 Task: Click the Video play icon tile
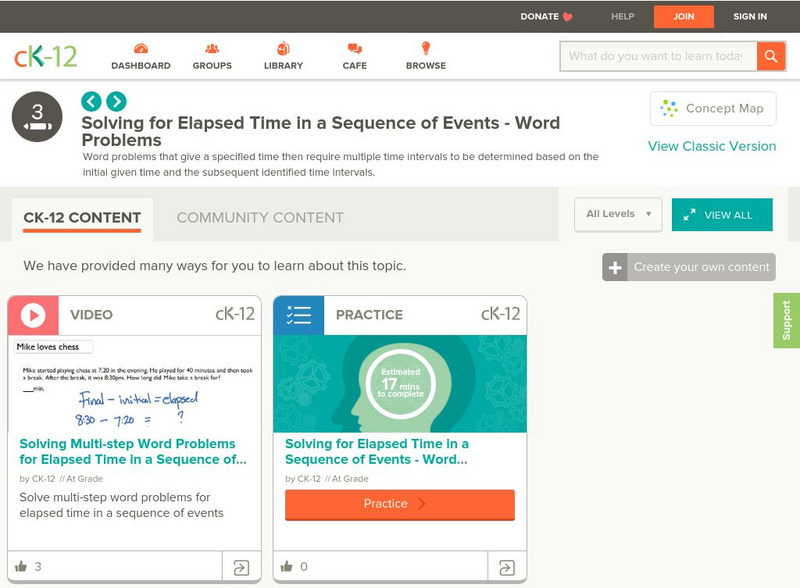pos(33,315)
